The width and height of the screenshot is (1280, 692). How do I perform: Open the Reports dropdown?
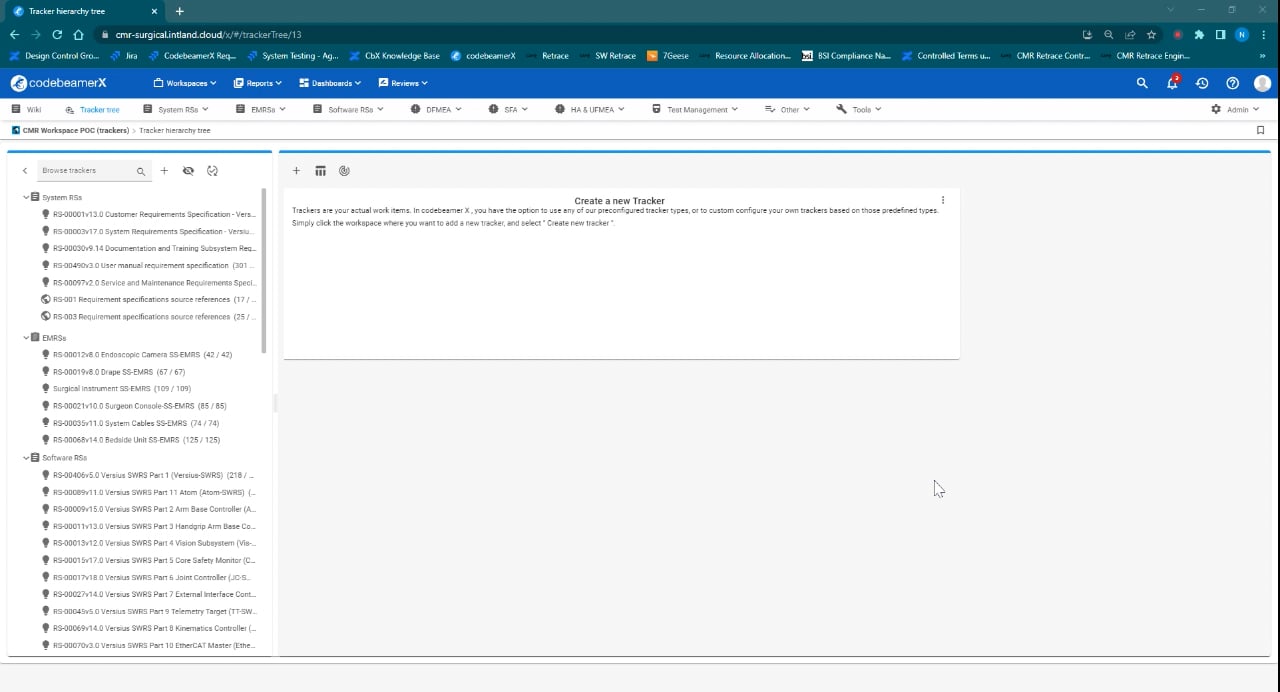[x=257, y=83]
